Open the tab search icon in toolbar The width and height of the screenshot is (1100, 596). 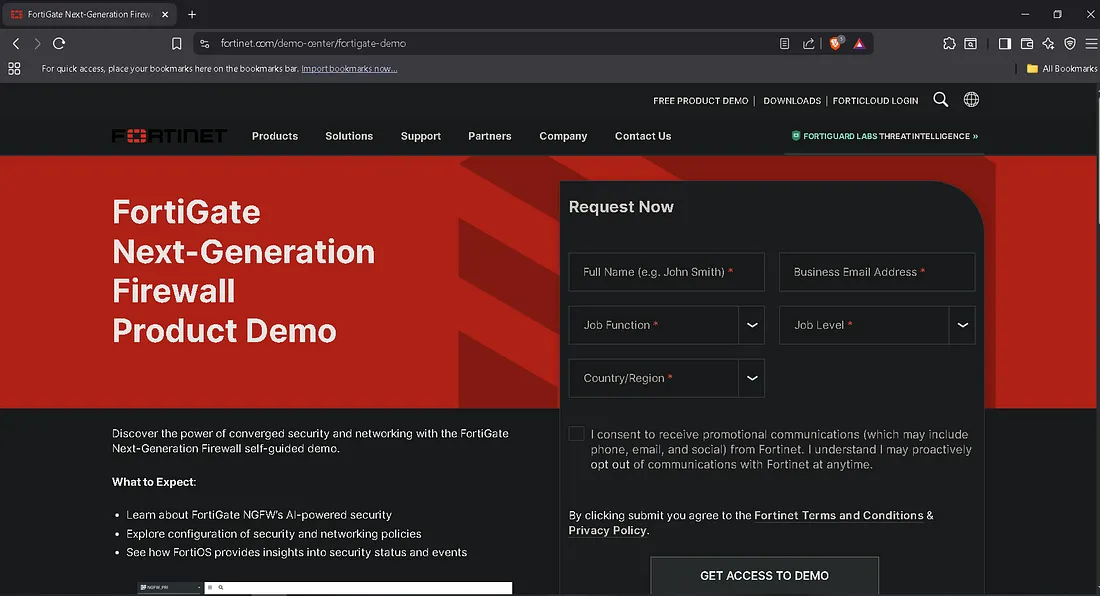click(970, 43)
